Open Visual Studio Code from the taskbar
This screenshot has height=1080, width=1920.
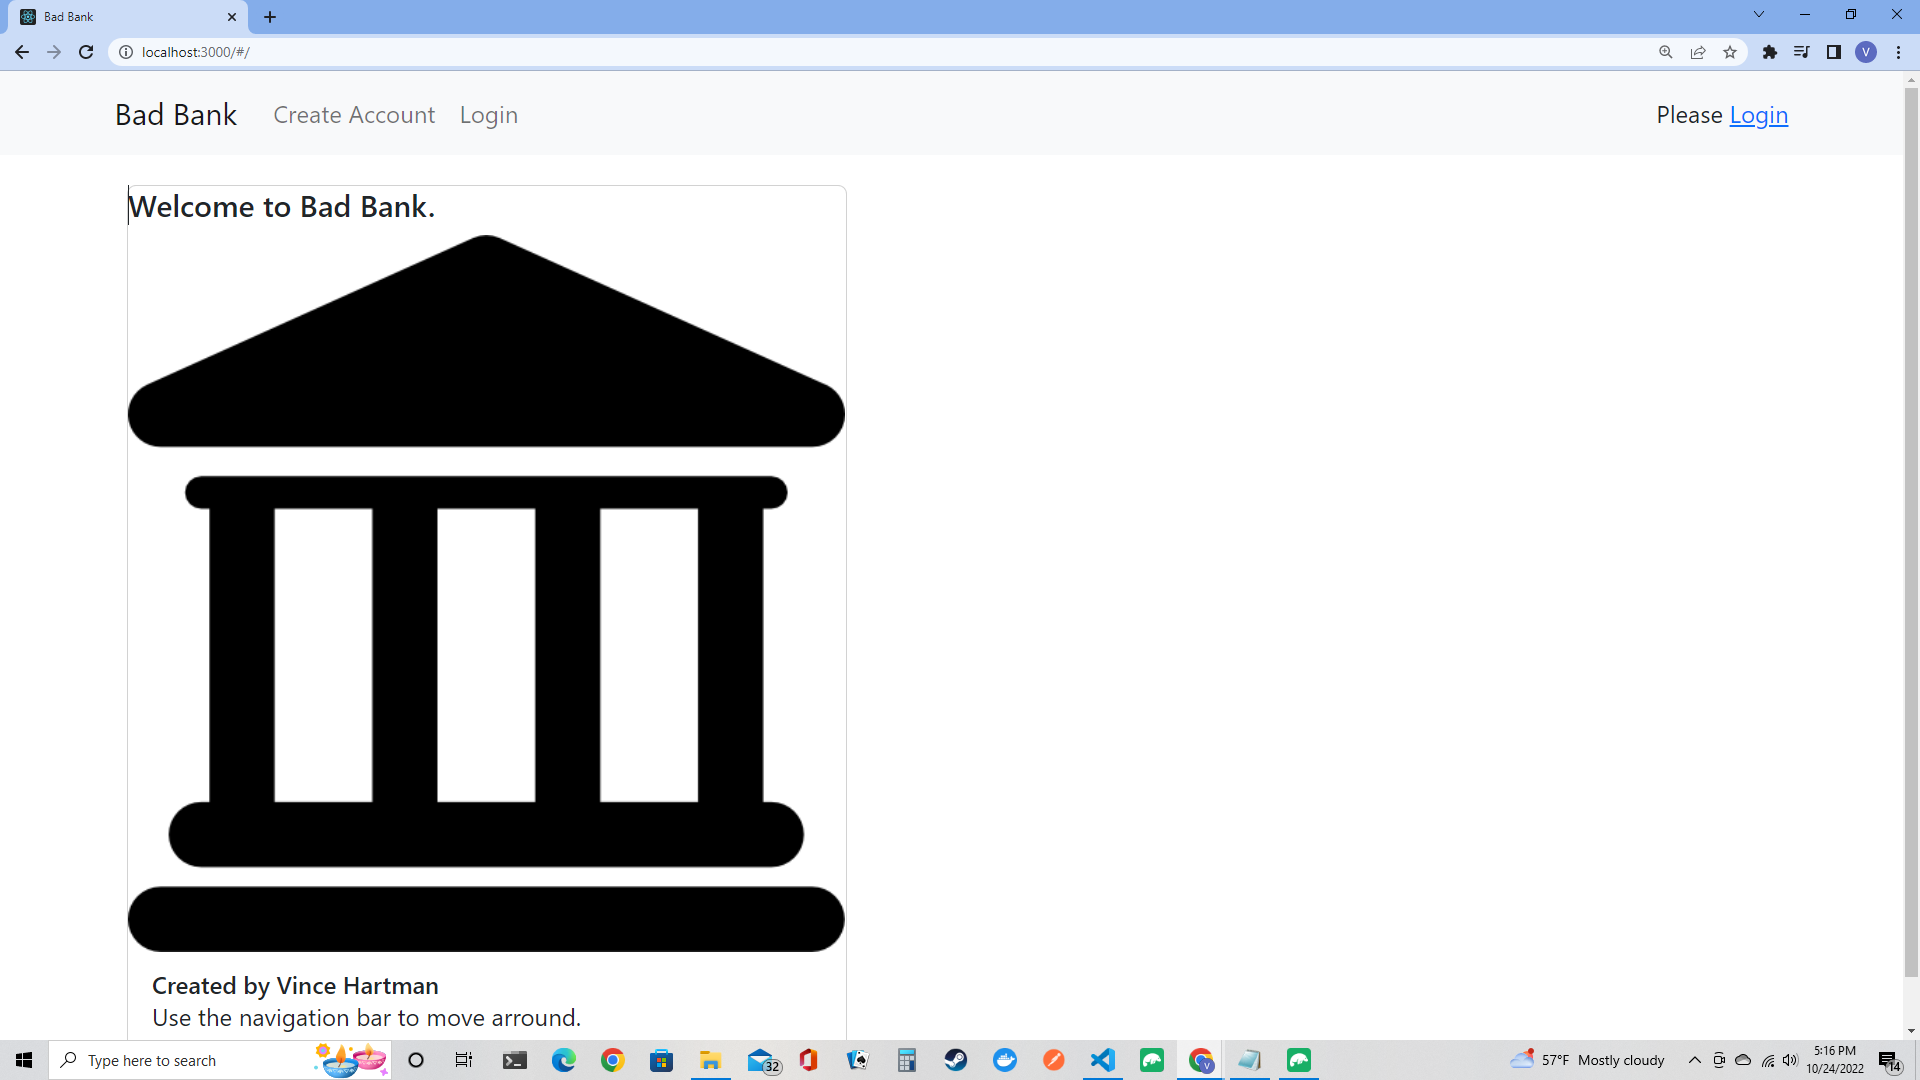point(1103,1060)
